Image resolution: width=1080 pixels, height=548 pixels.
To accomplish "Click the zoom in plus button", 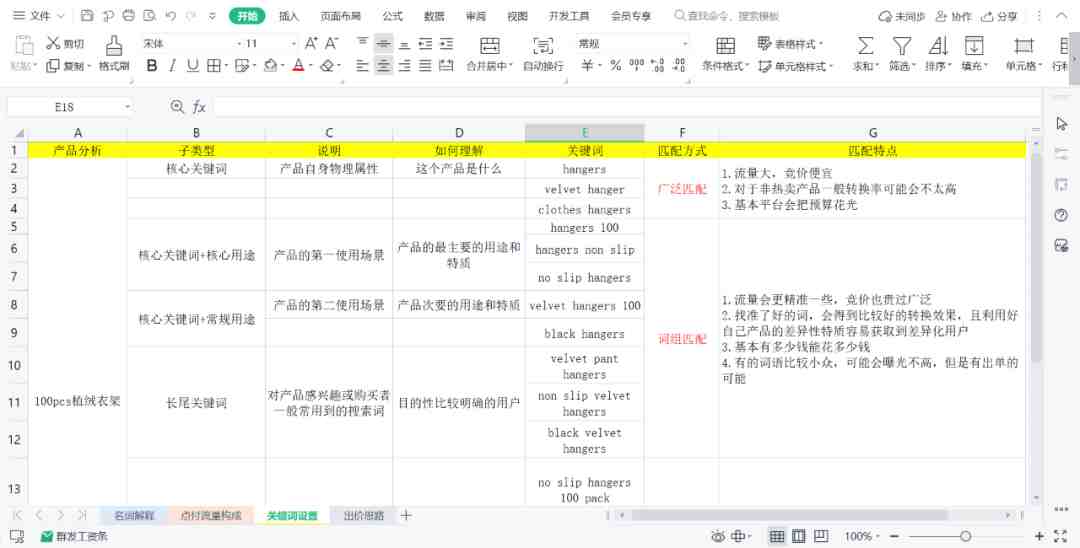I will tap(1039, 536).
